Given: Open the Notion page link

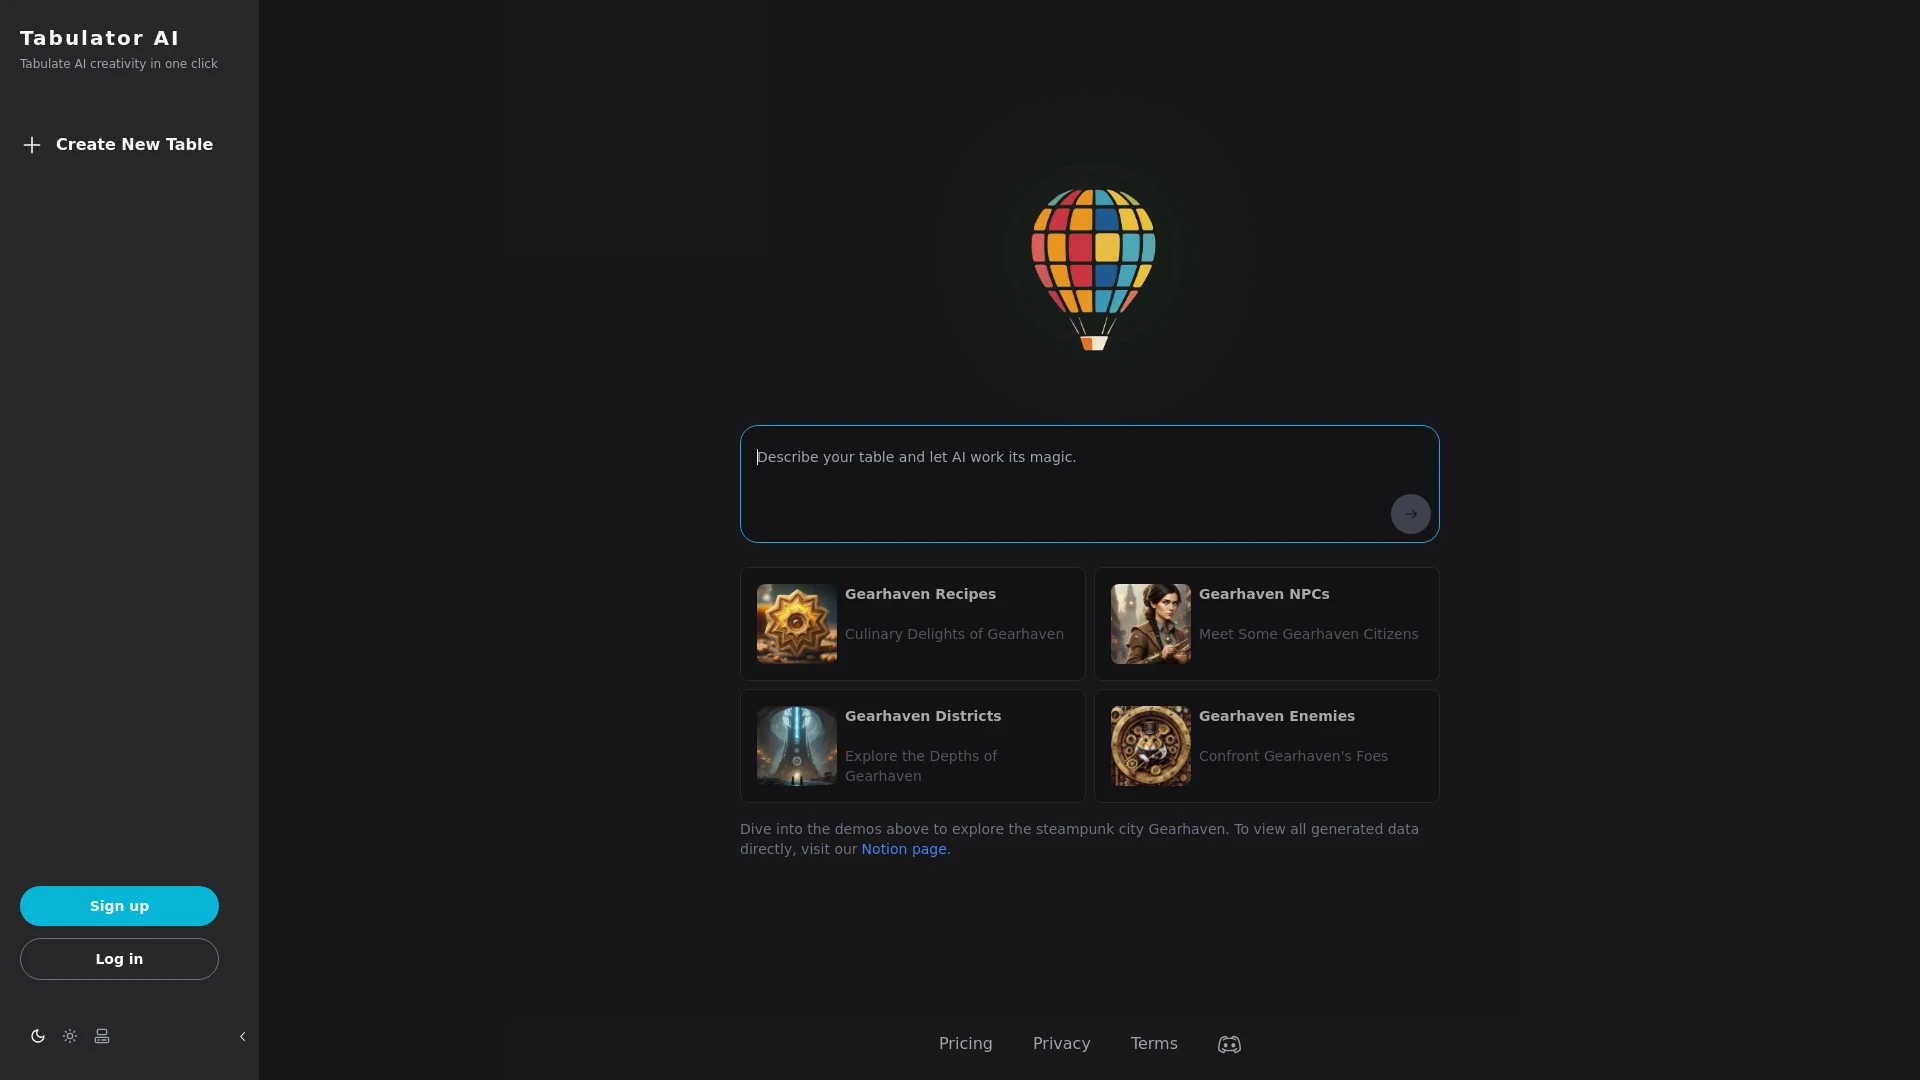Looking at the screenshot, I should point(903,848).
